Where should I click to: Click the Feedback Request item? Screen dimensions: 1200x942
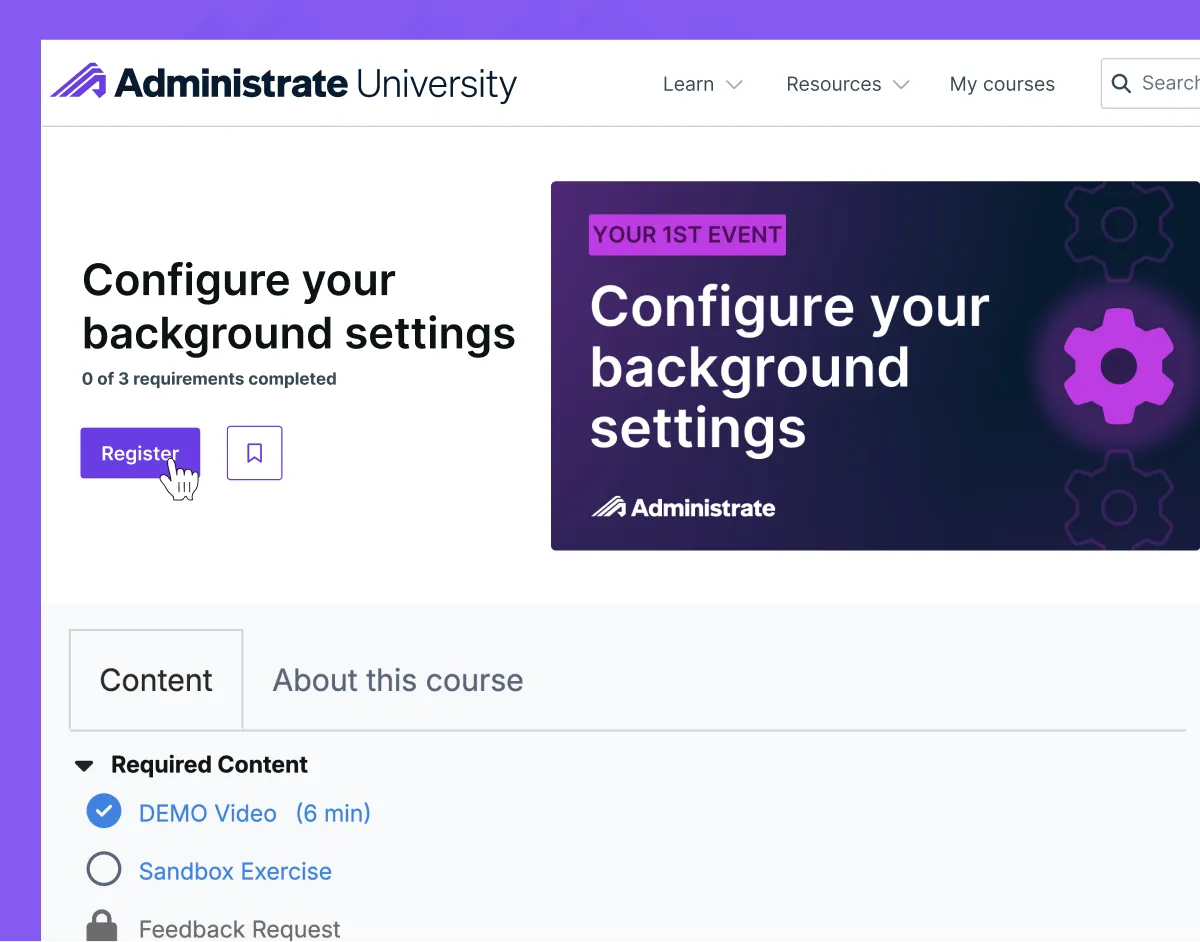click(240, 929)
